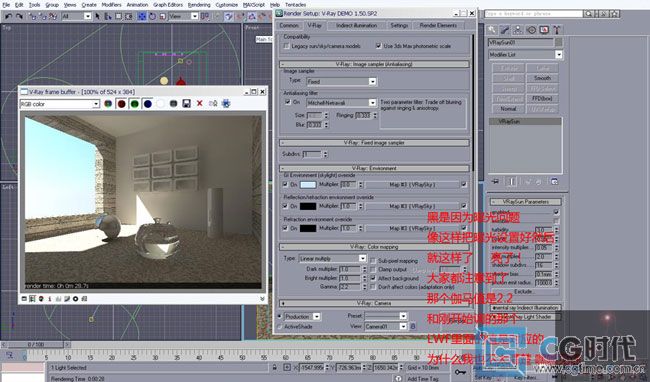Activate the Select and Scale tool
This screenshot has height=382, width=650.
click(x=162, y=16)
